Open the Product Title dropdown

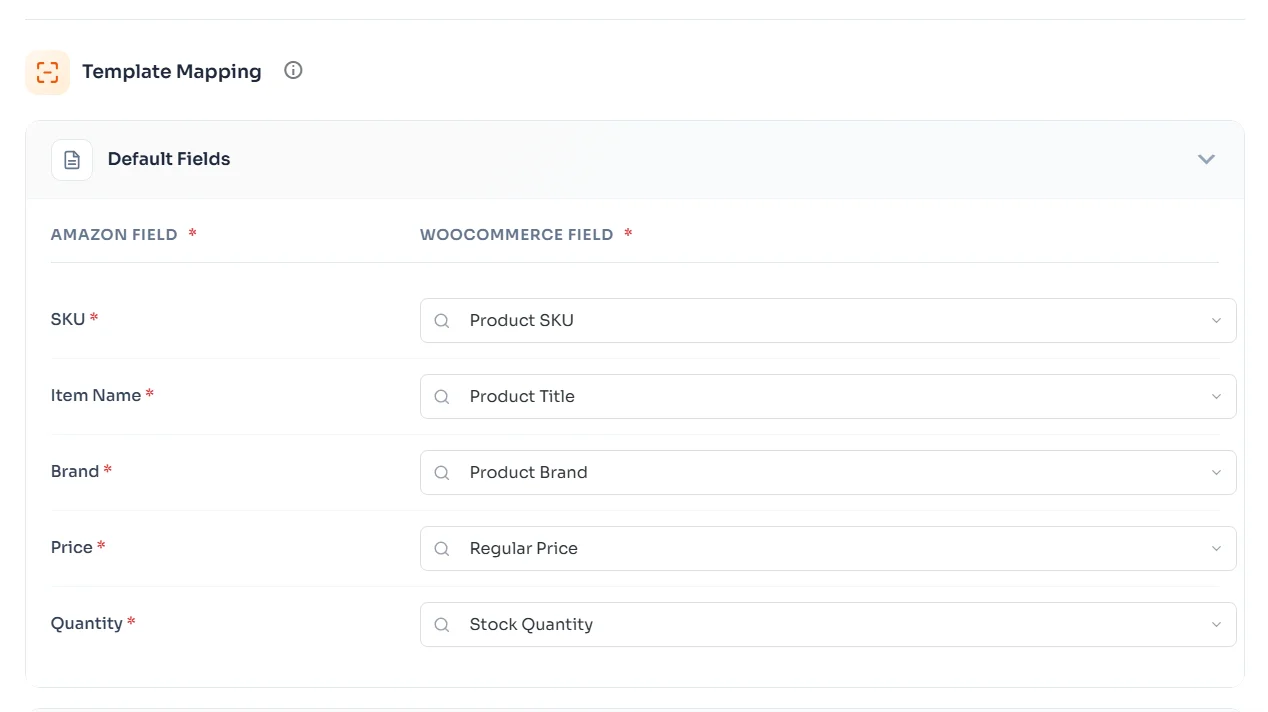pyautogui.click(x=1216, y=396)
